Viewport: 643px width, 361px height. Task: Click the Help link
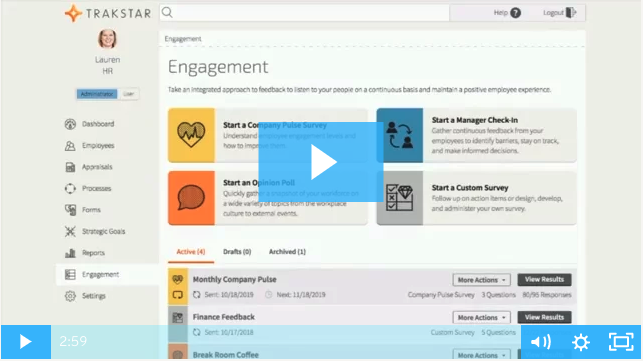(501, 13)
